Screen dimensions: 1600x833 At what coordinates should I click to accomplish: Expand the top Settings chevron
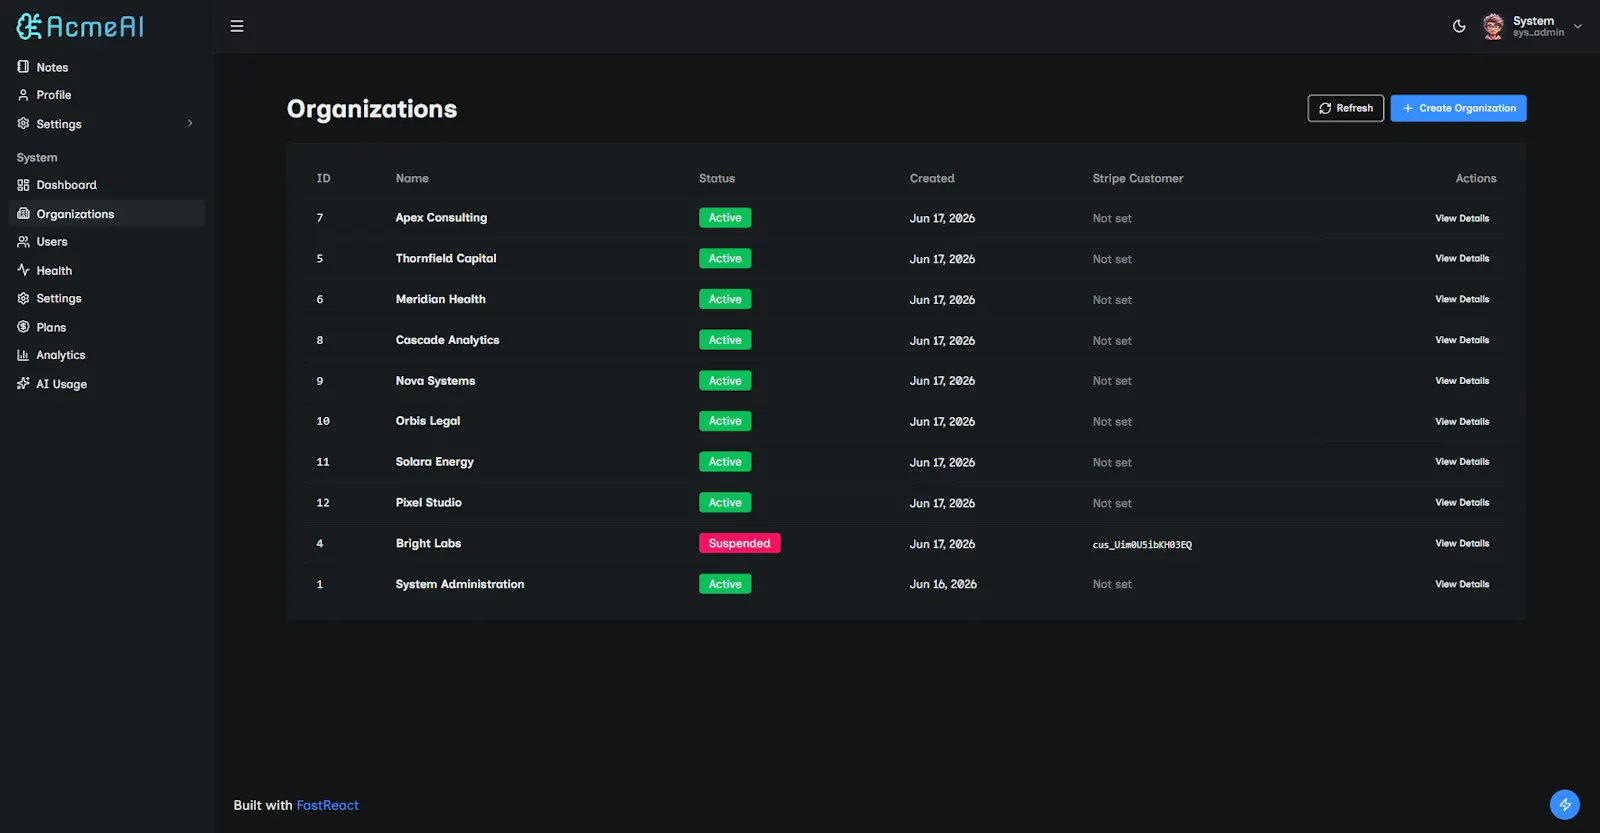190,124
